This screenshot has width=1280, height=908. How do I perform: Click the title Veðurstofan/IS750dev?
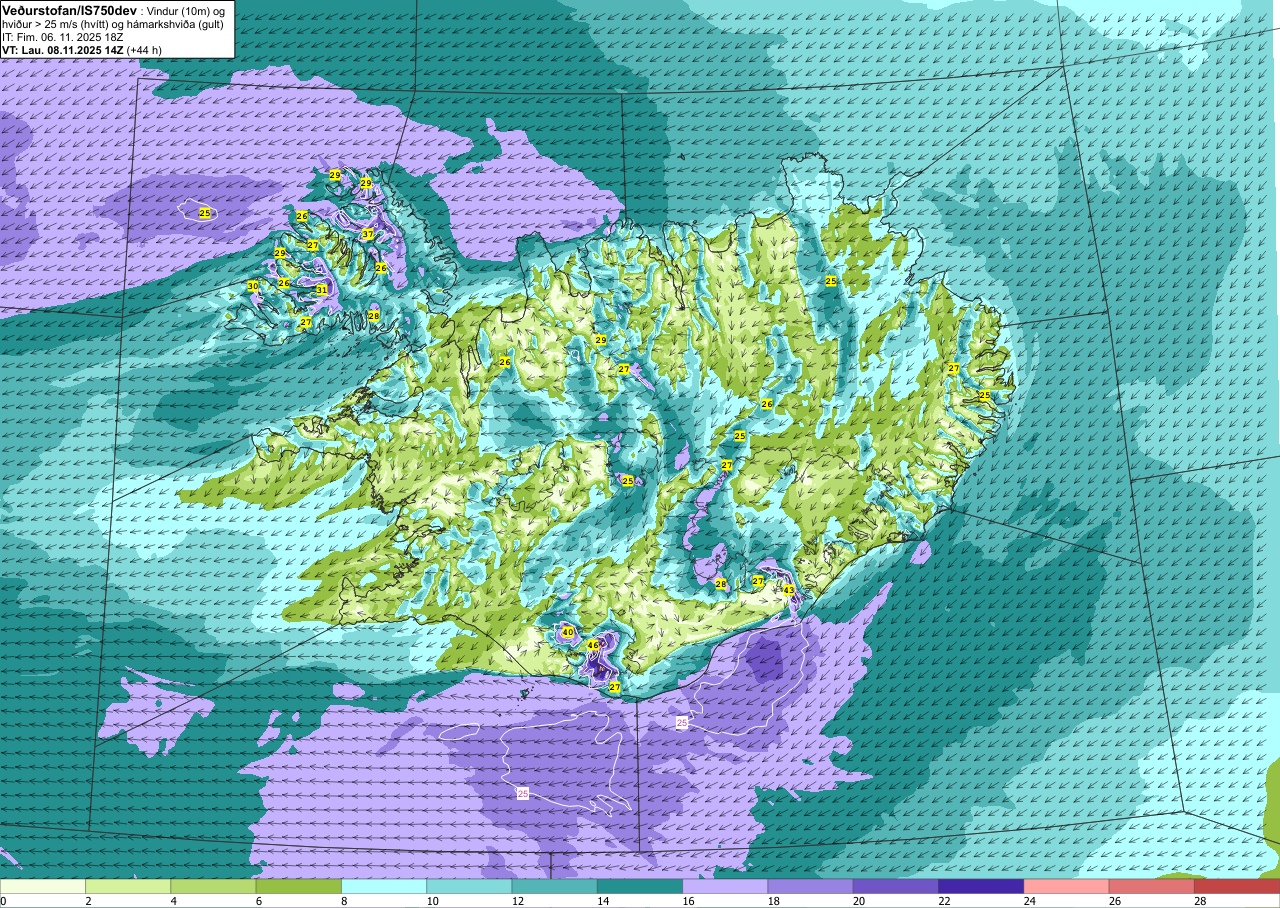point(69,9)
